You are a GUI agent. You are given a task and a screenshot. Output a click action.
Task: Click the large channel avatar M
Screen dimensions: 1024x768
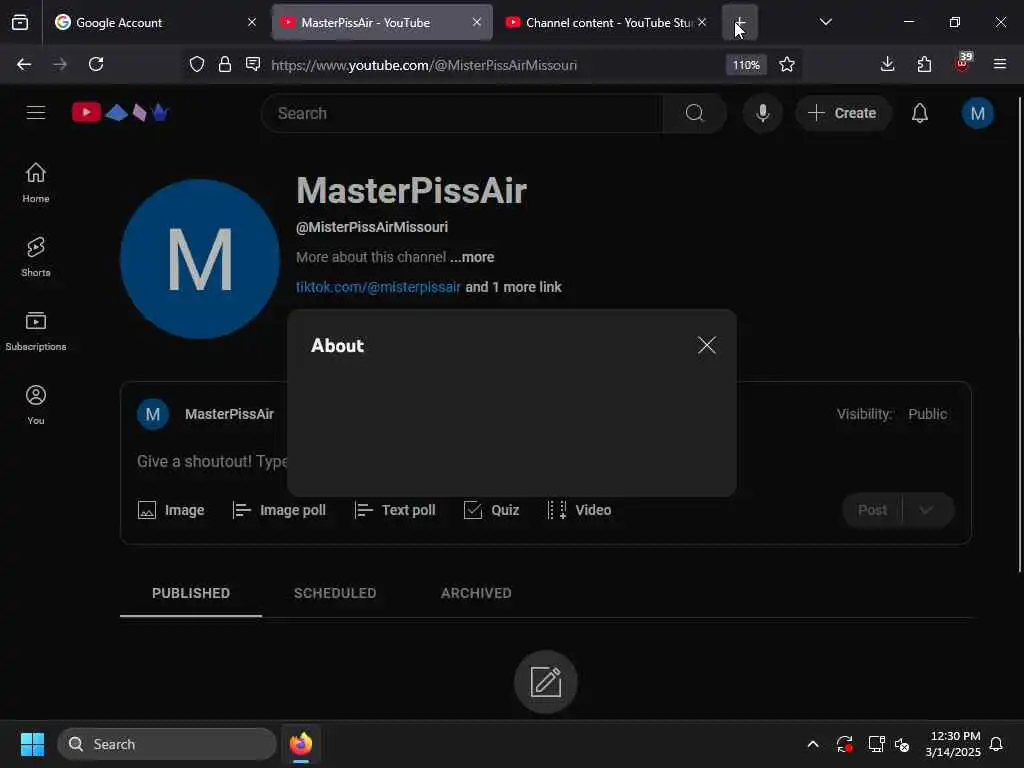[200, 259]
